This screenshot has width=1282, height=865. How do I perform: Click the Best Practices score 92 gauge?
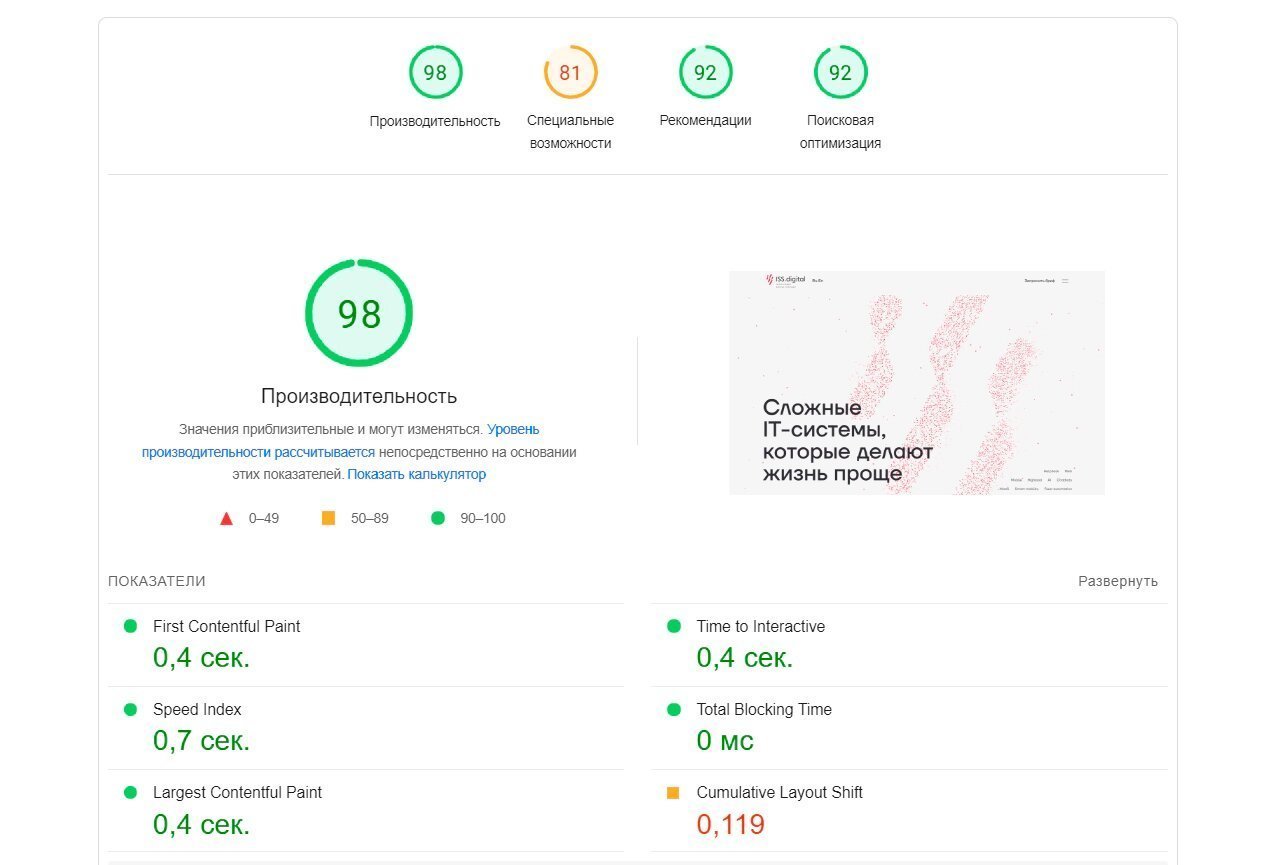click(705, 73)
